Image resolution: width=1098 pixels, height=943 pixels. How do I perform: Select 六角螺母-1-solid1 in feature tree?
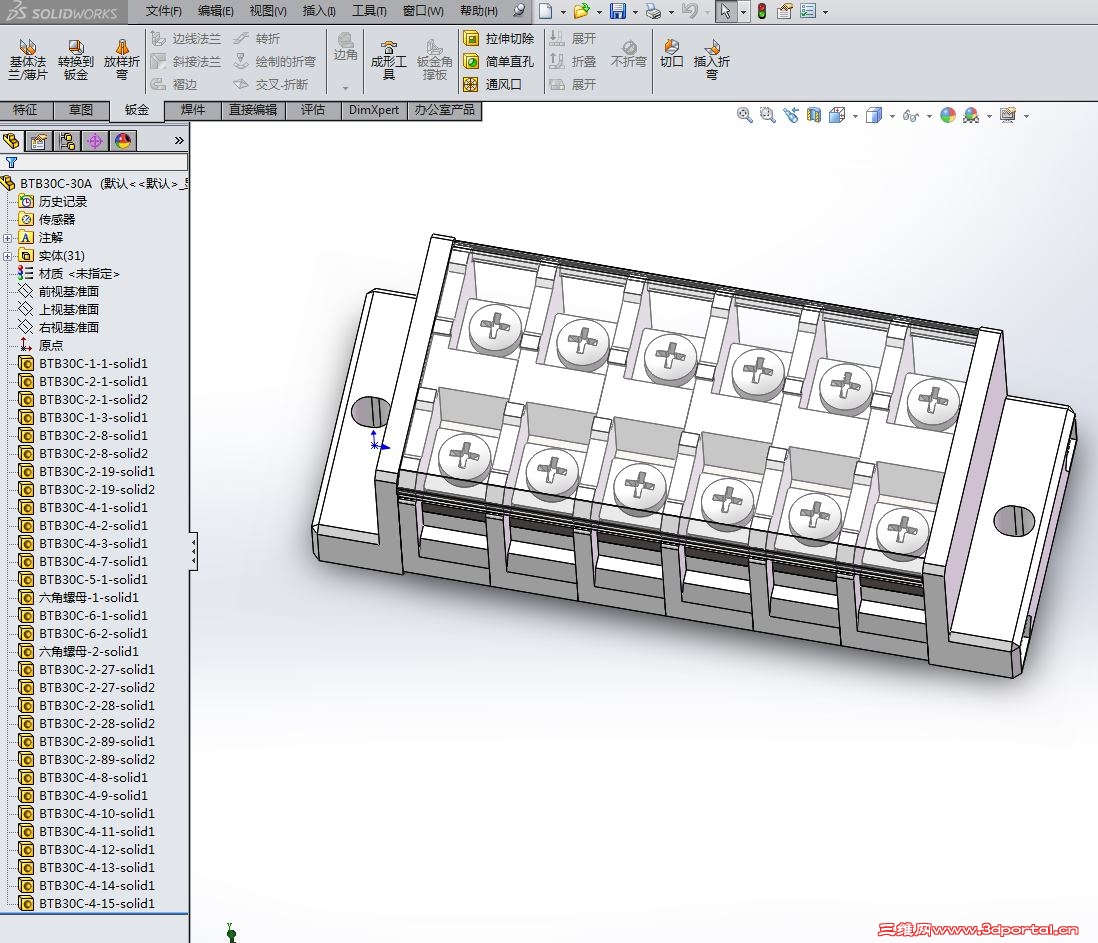click(79, 598)
